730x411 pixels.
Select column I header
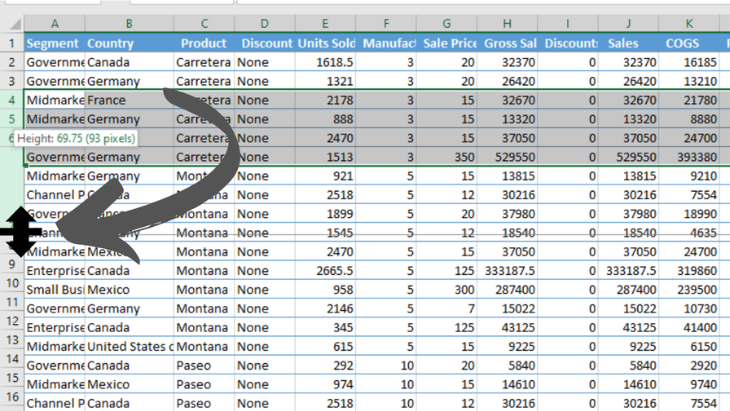click(x=568, y=23)
